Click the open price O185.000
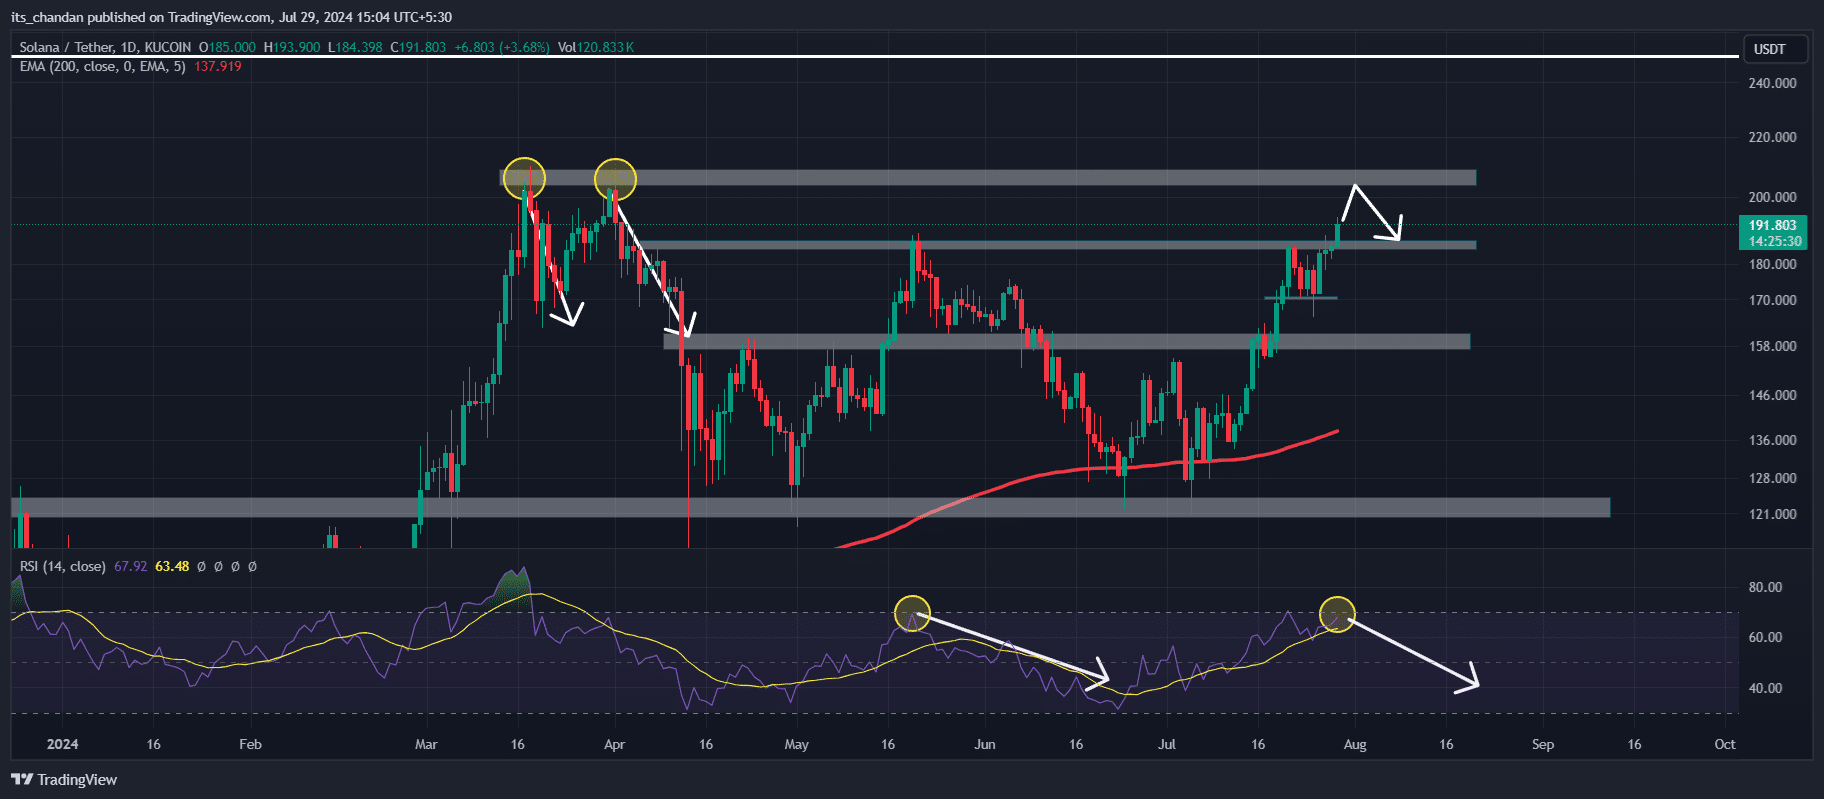The height and width of the screenshot is (799, 1824). [x=227, y=47]
